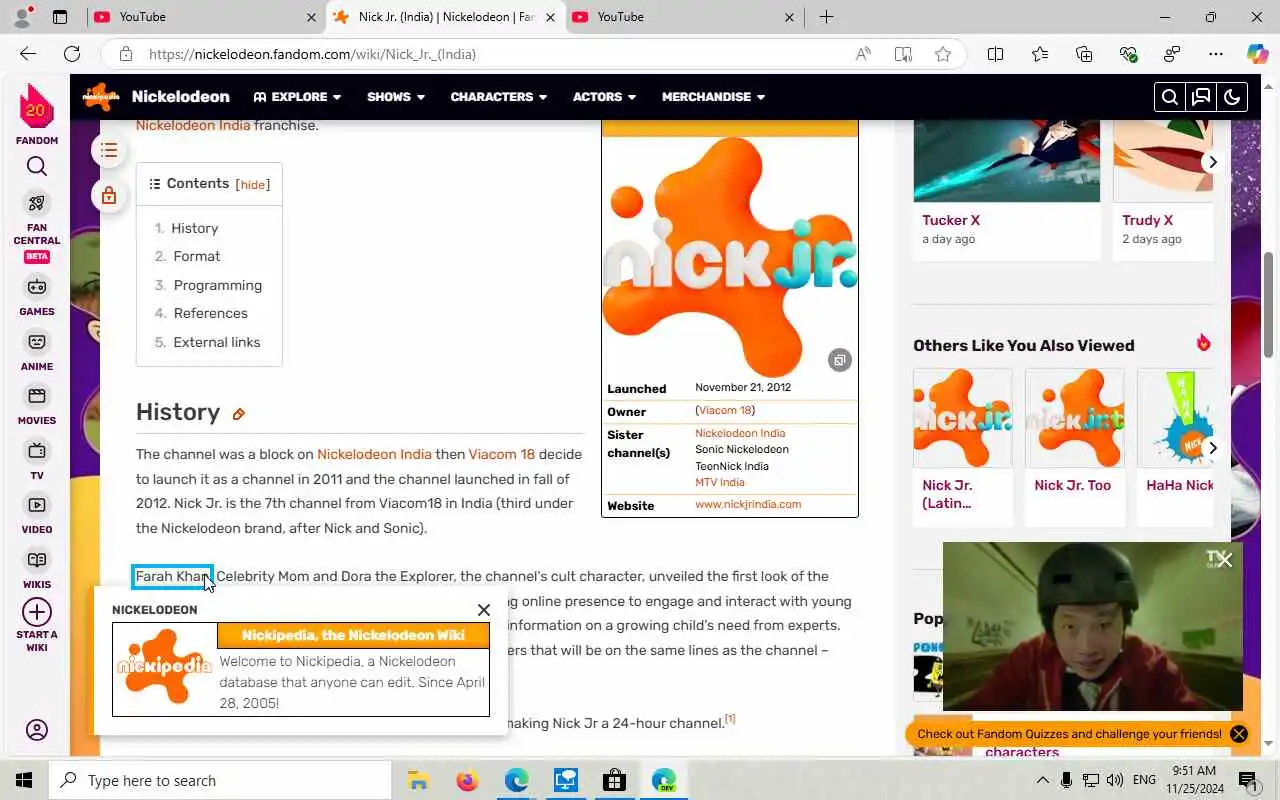Open the Farah Khan link
Viewport: 1280px width, 800px height.
pyautogui.click(x=172, y=577)
